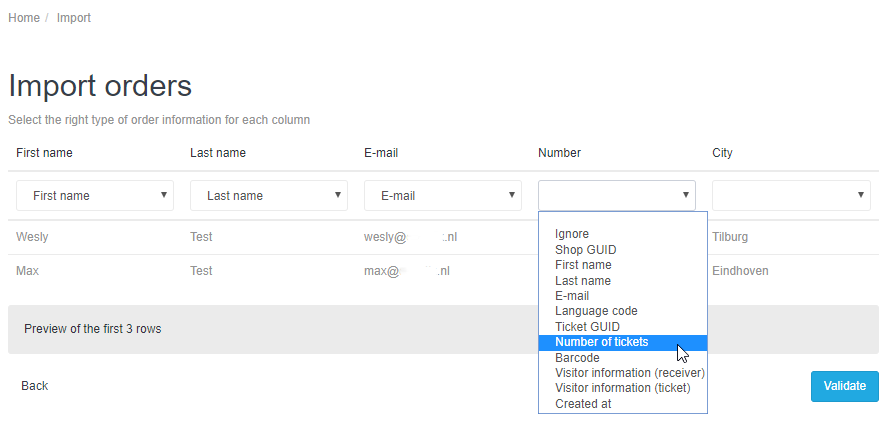Open the City column type dropdown
The width and height of the screenshot is (884, 426).
pos(791,196)
